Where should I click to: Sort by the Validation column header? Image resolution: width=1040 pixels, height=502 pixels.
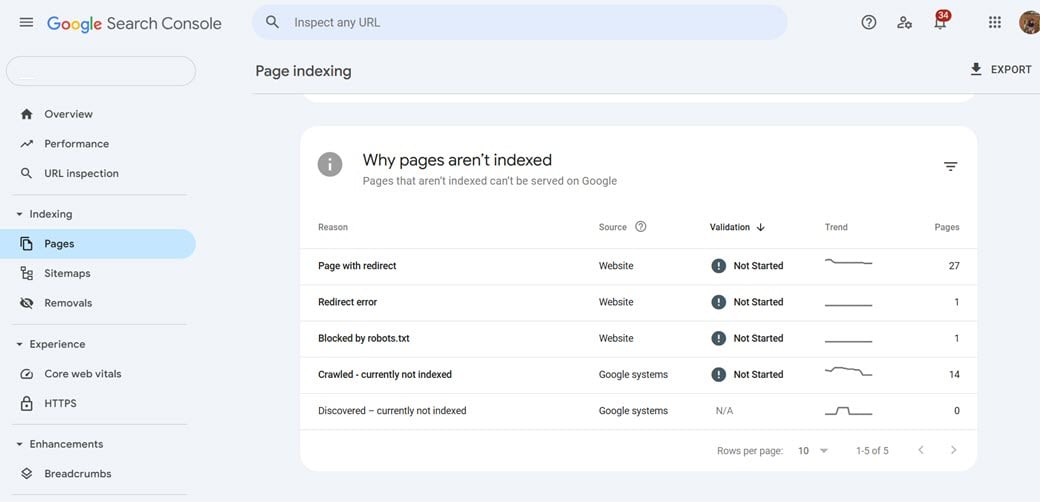click(x=738, y=227)
